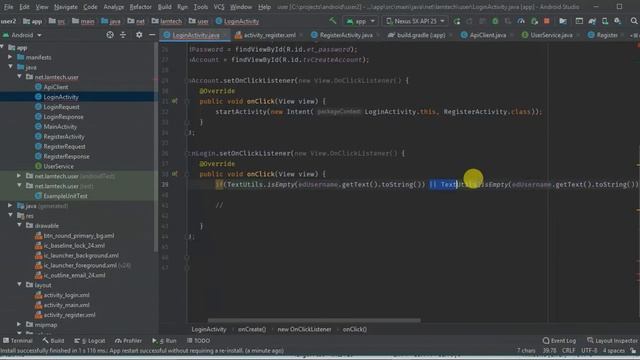640x360 pixels.
Task: Open TODO tool window
Action: [x=198, y=340]
